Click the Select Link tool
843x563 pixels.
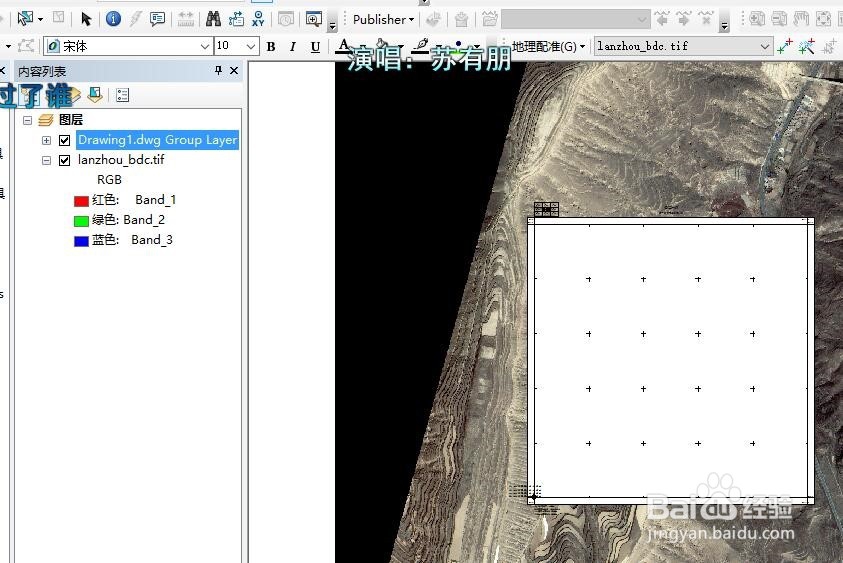(x=828, y=46)
